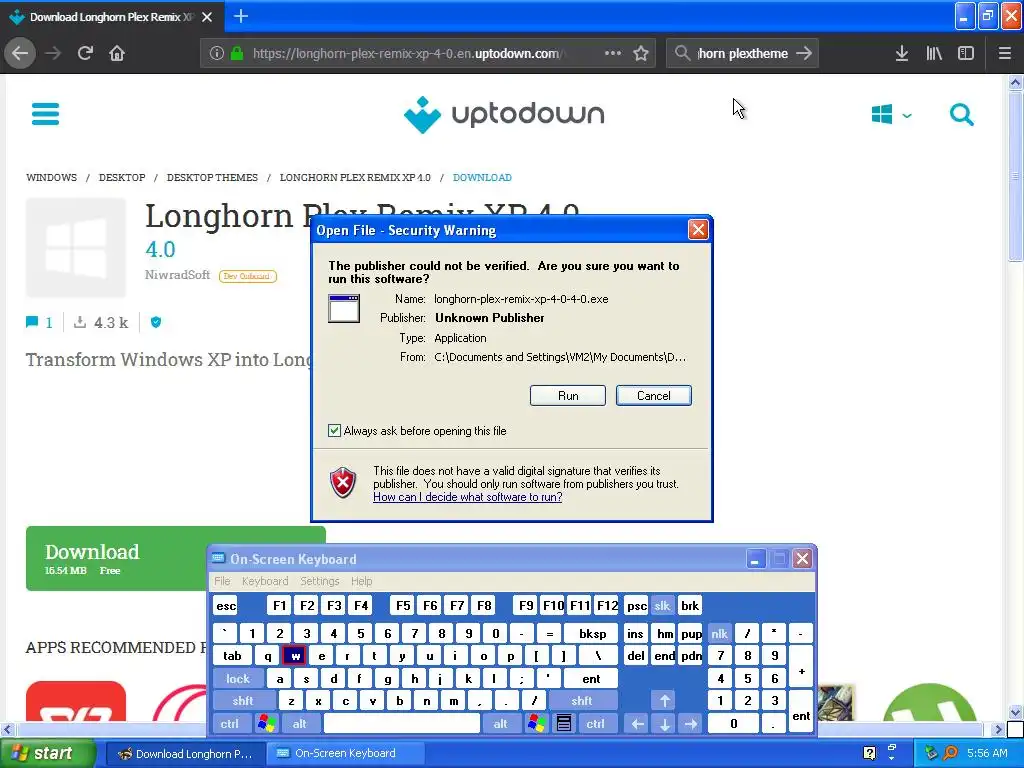This screenshot has width=1024, height=768.
Task: Reload the current page
Action: (x=85, y=53)
